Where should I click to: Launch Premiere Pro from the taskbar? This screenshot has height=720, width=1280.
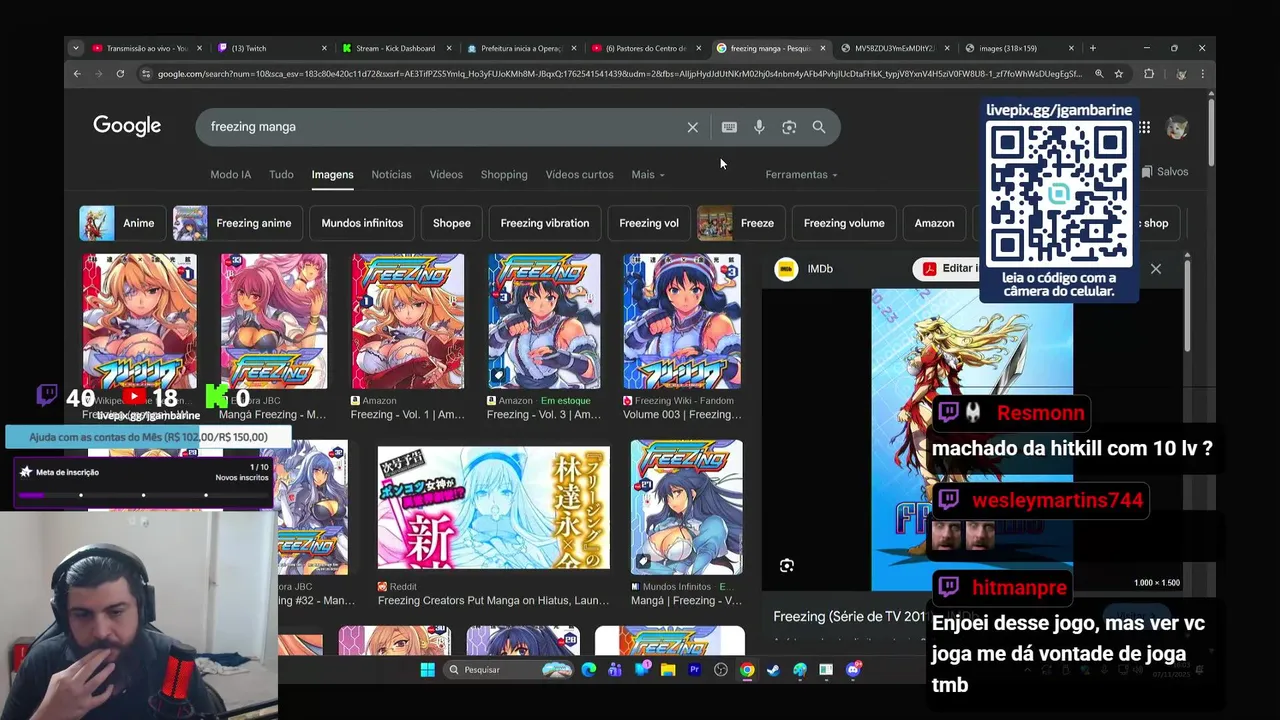694,670
